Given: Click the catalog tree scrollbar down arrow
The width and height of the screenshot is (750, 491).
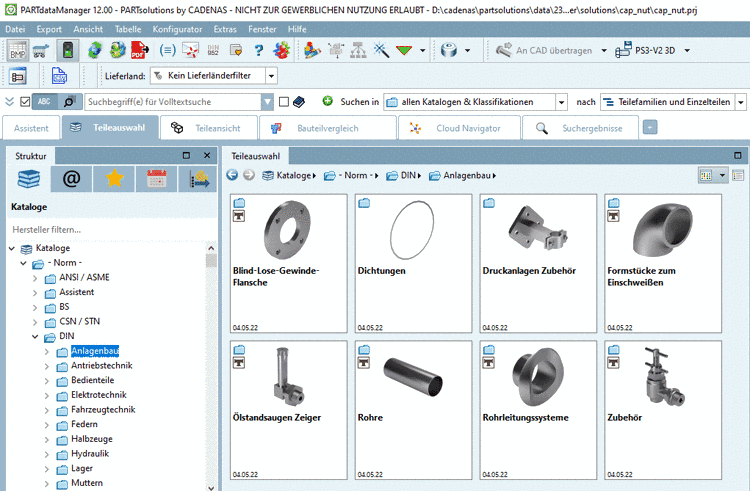Looking at the screenshot, I should [x=211, y=487].
